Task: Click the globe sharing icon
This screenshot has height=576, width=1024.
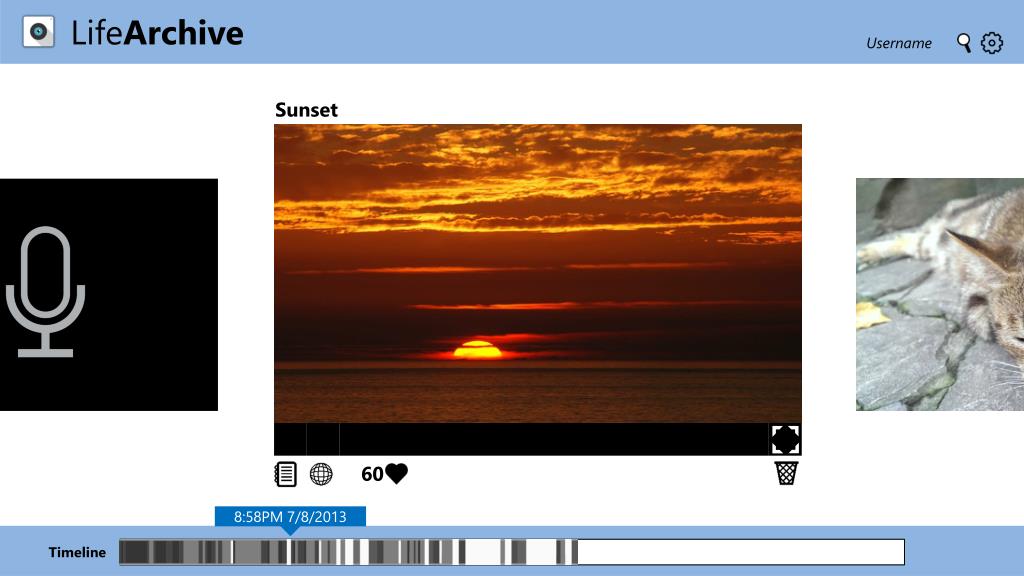Action: tap(321, 474)
